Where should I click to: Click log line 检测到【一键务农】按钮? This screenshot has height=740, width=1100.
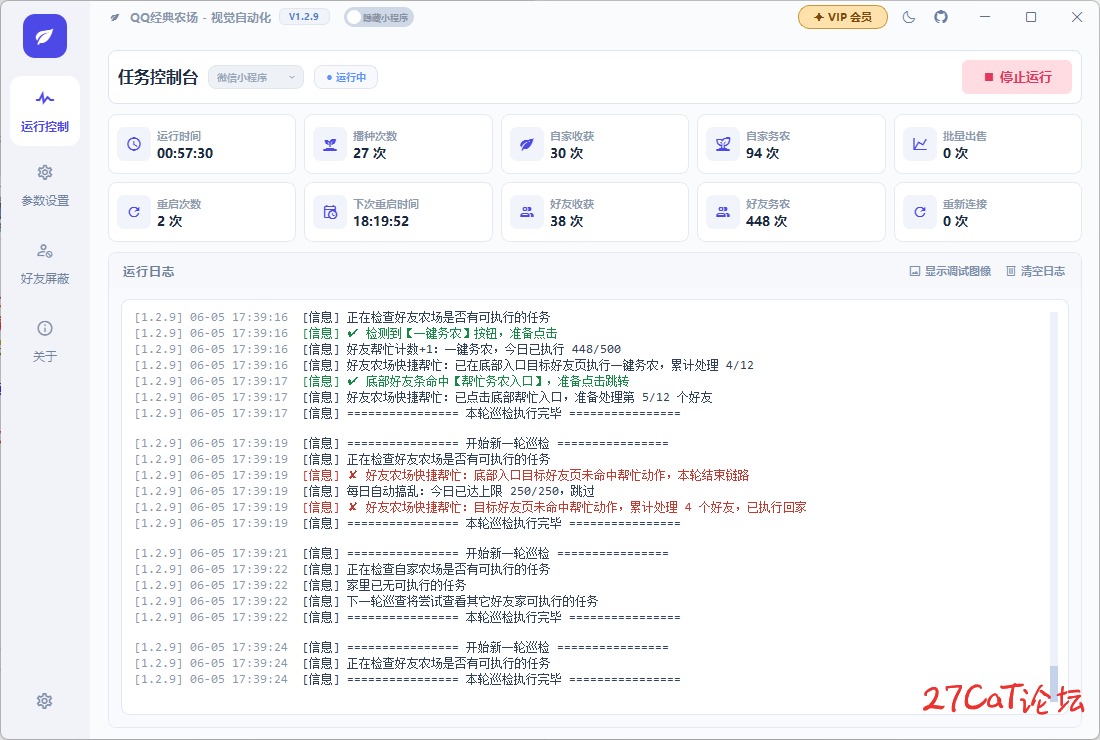click(x=346, y=333)
